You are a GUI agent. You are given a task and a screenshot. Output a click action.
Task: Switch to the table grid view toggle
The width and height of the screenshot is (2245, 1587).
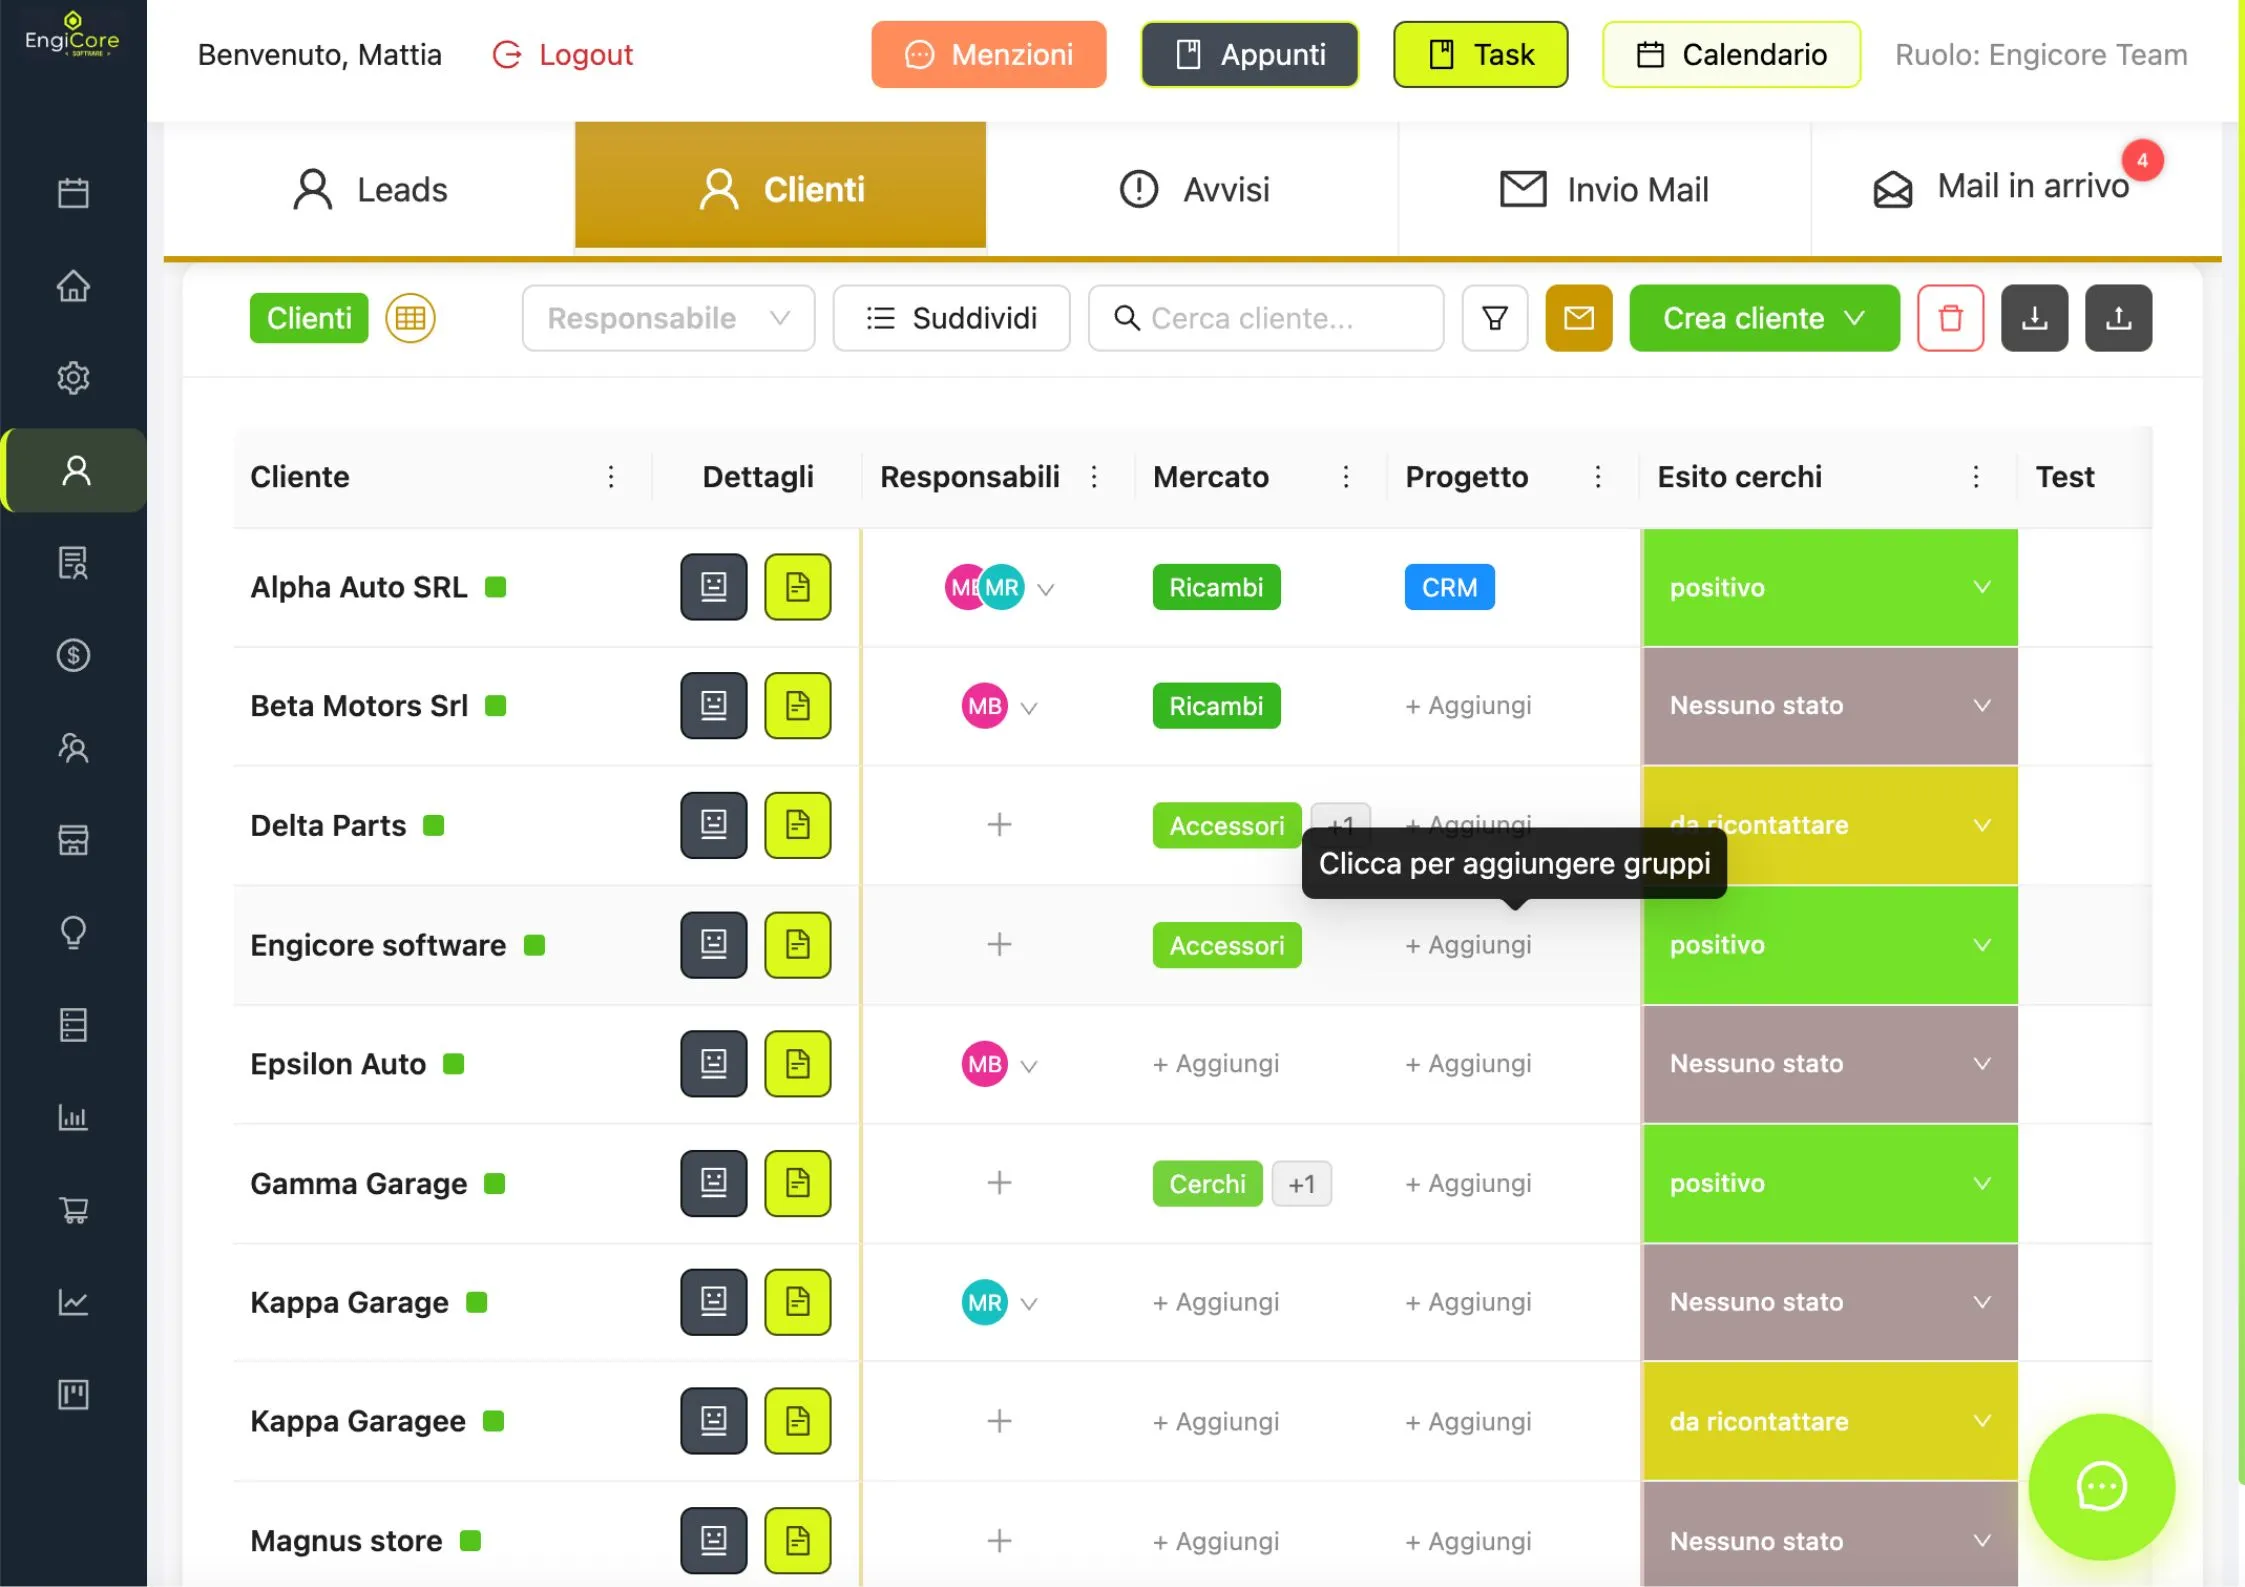pos(410,318)
